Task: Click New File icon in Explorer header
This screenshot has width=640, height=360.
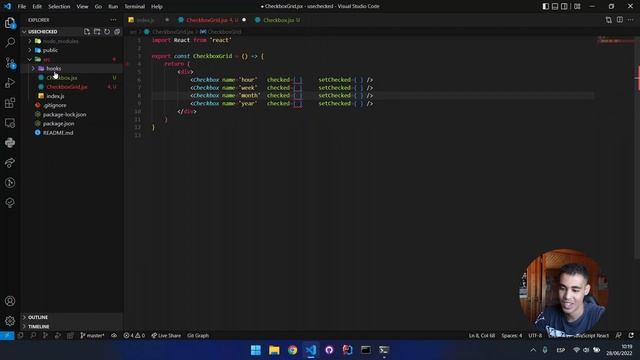Action: point(87,31)
